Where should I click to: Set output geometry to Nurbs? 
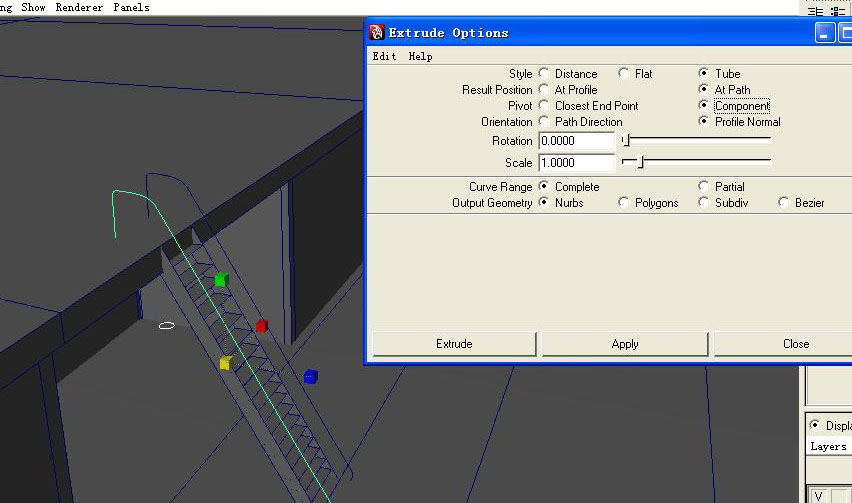point(543,202)
